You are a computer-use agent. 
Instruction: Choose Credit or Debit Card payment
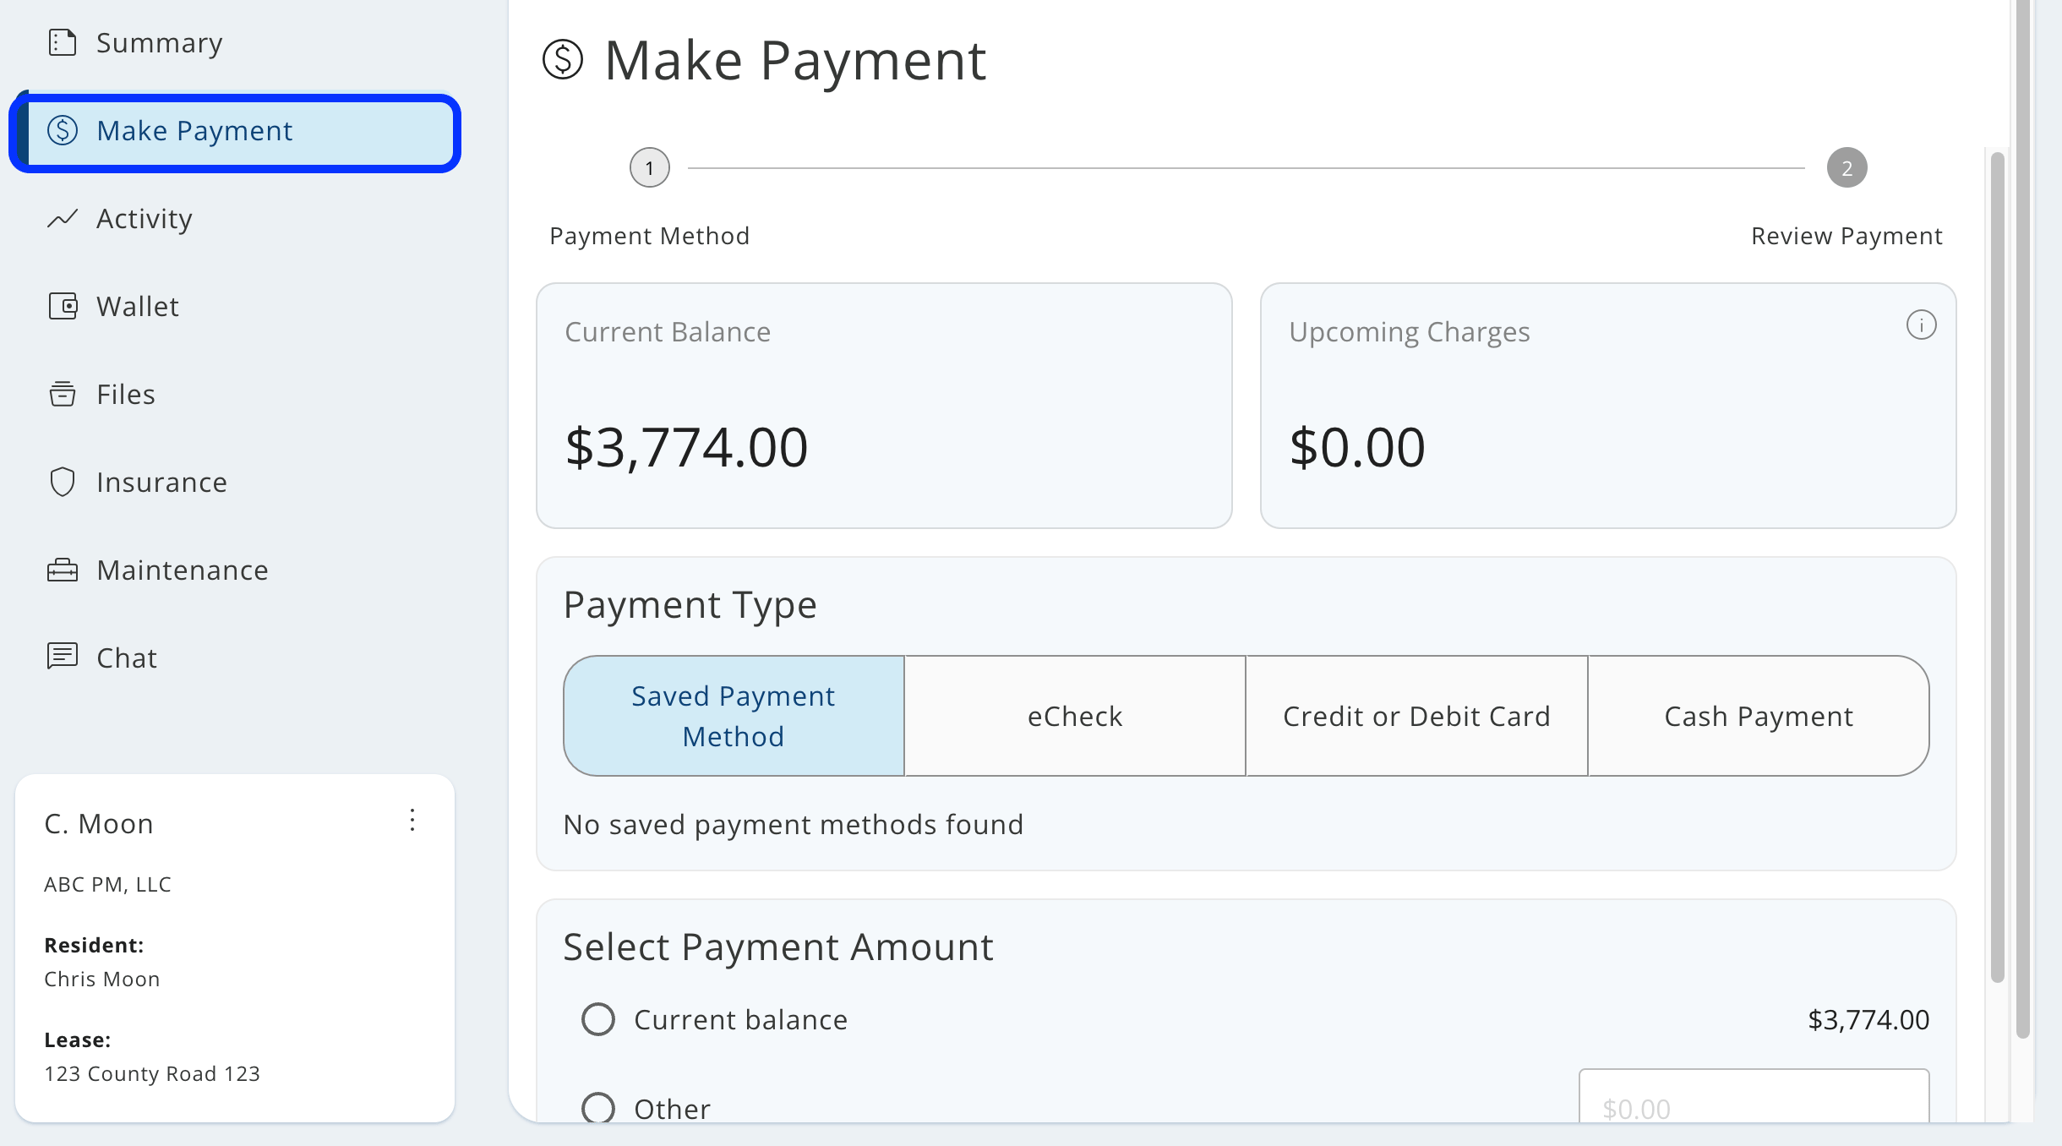tap(1416, 715)
